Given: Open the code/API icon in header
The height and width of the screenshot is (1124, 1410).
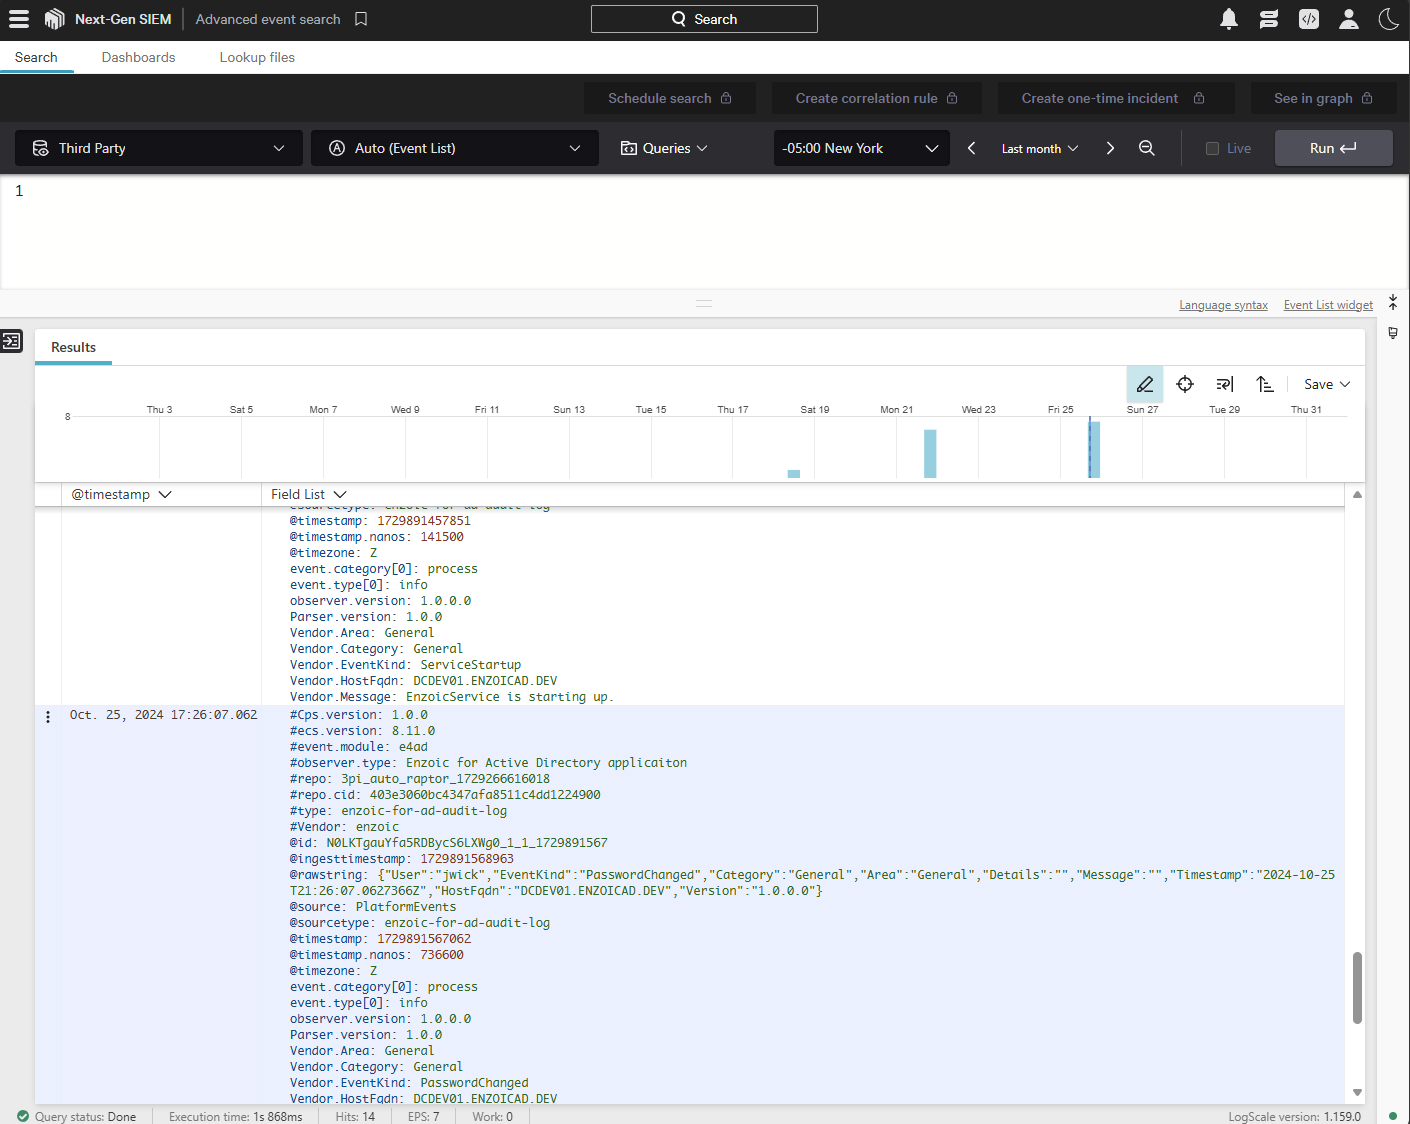Looking at the screenshot, I should tap(1309, 19).
